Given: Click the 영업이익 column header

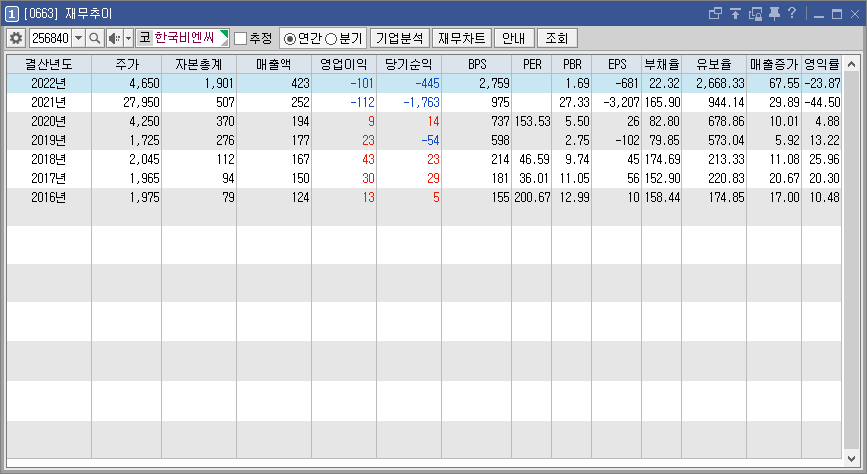Looking at the screenshot, I should [x=344, y=64].
